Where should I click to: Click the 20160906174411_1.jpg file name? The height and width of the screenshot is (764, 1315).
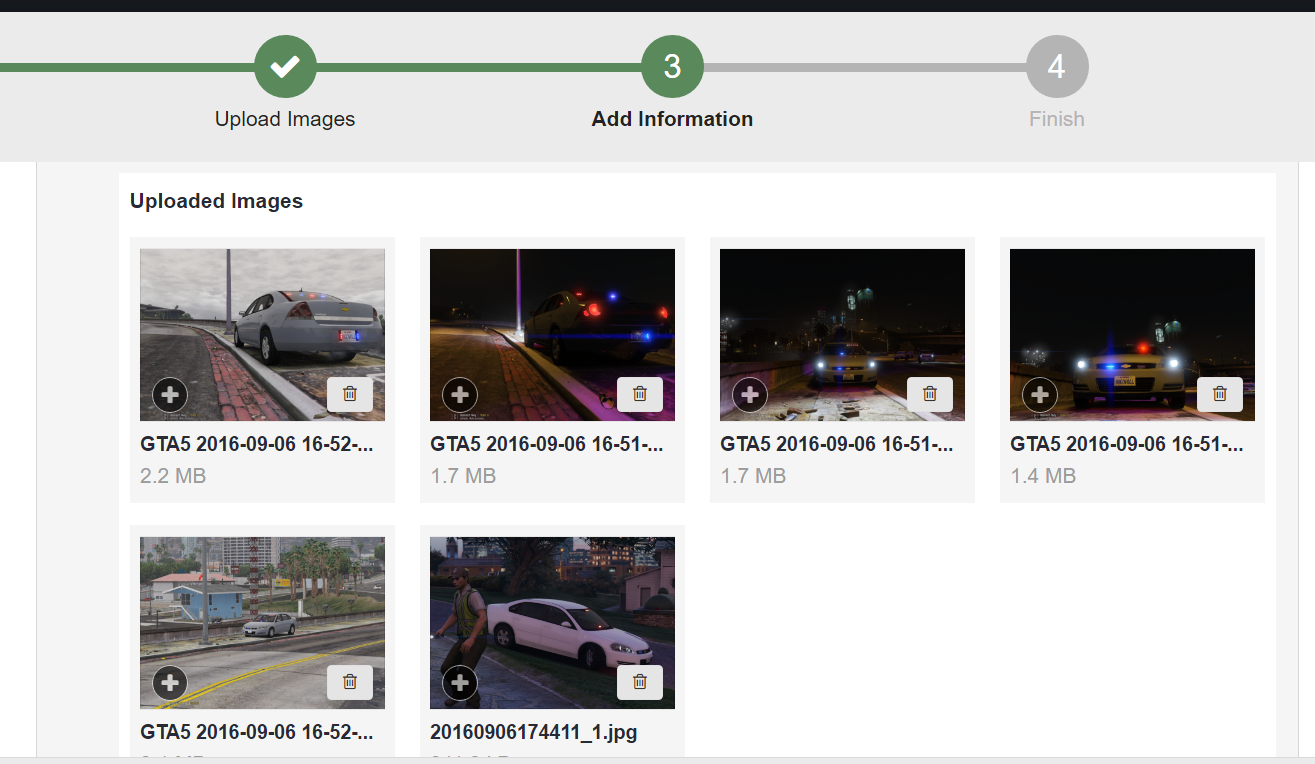pyautogui.click(x=534, y=733)
